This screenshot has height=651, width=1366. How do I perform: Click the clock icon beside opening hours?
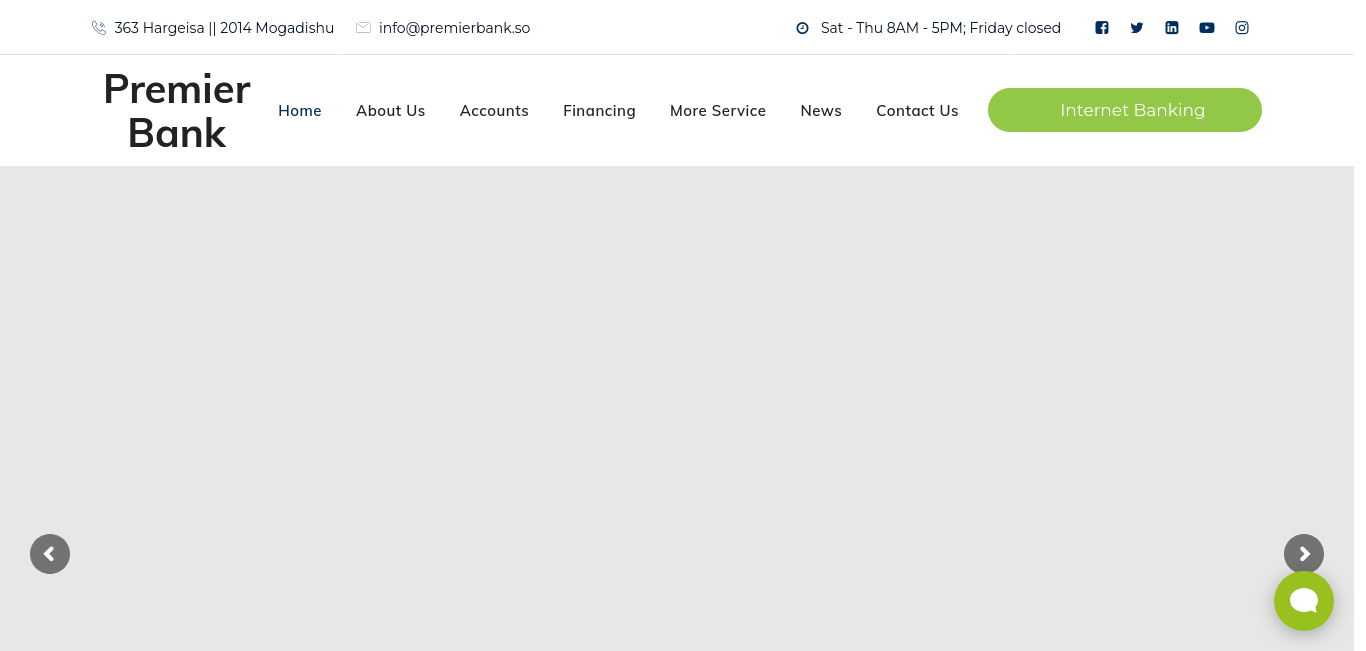point(802,28)
